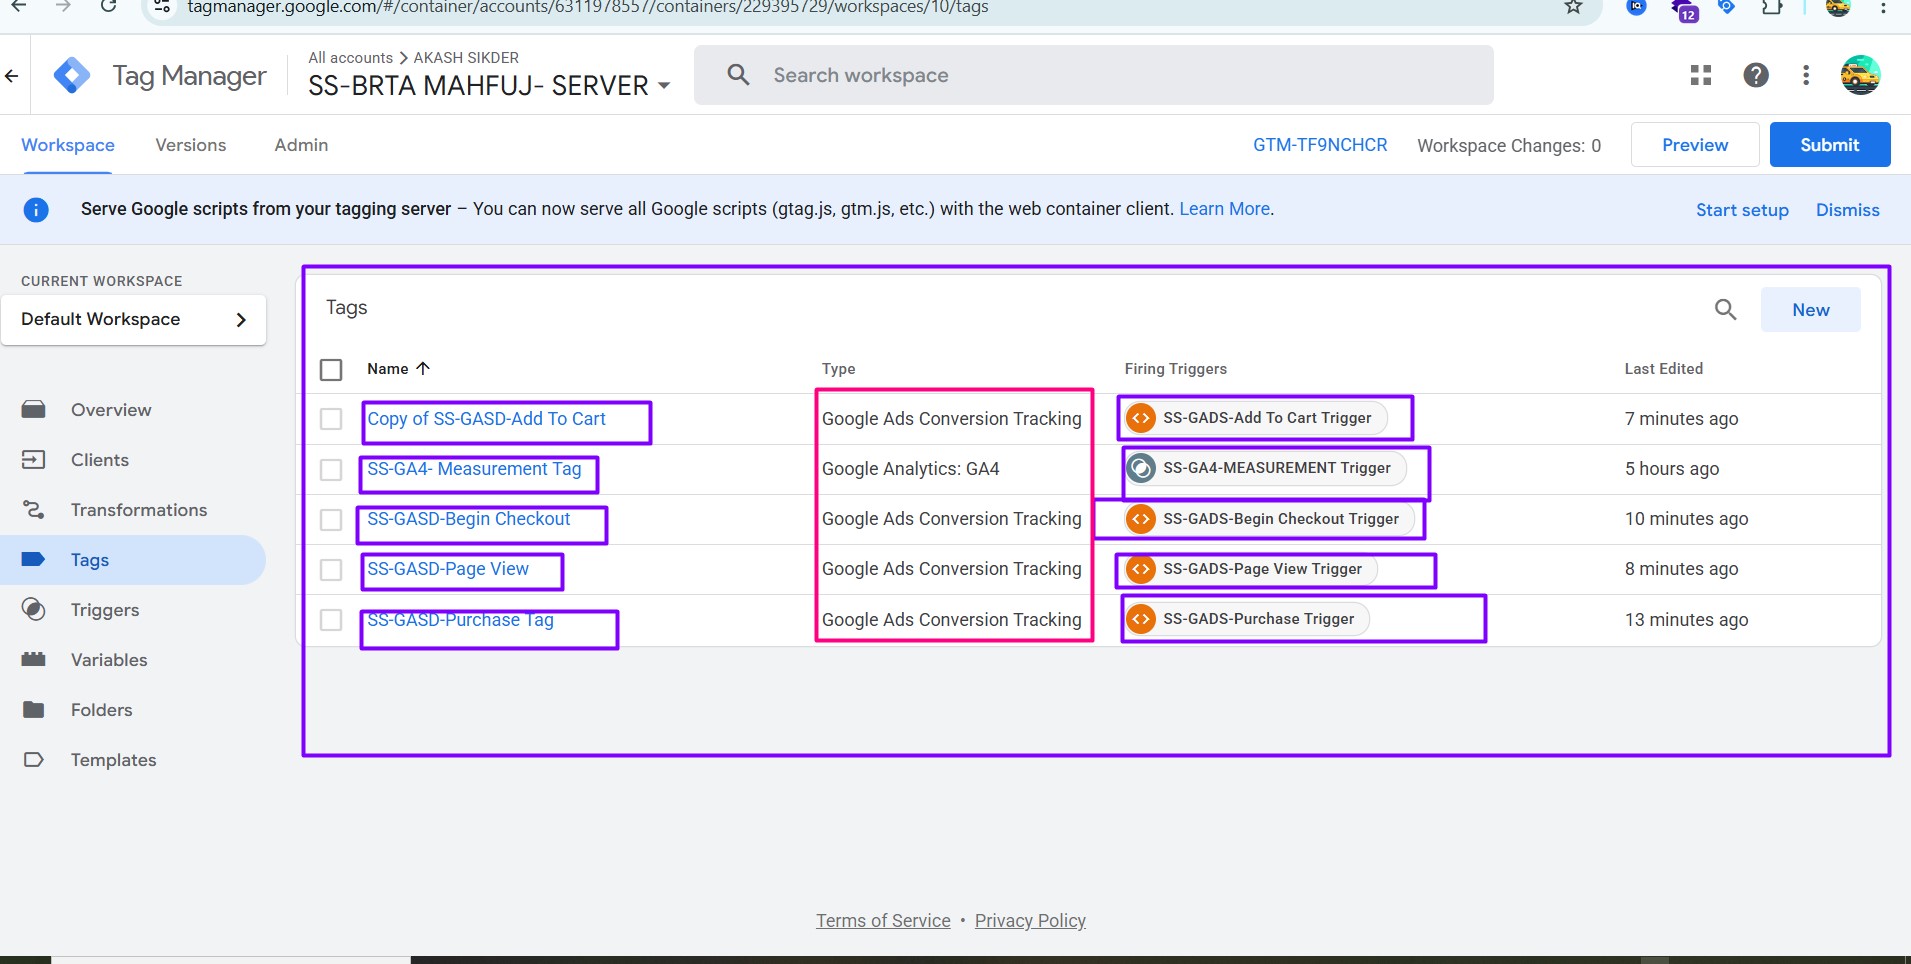
Task: Open the SS-GASD-Begin Checkout tag link
Action: (468, 519)
